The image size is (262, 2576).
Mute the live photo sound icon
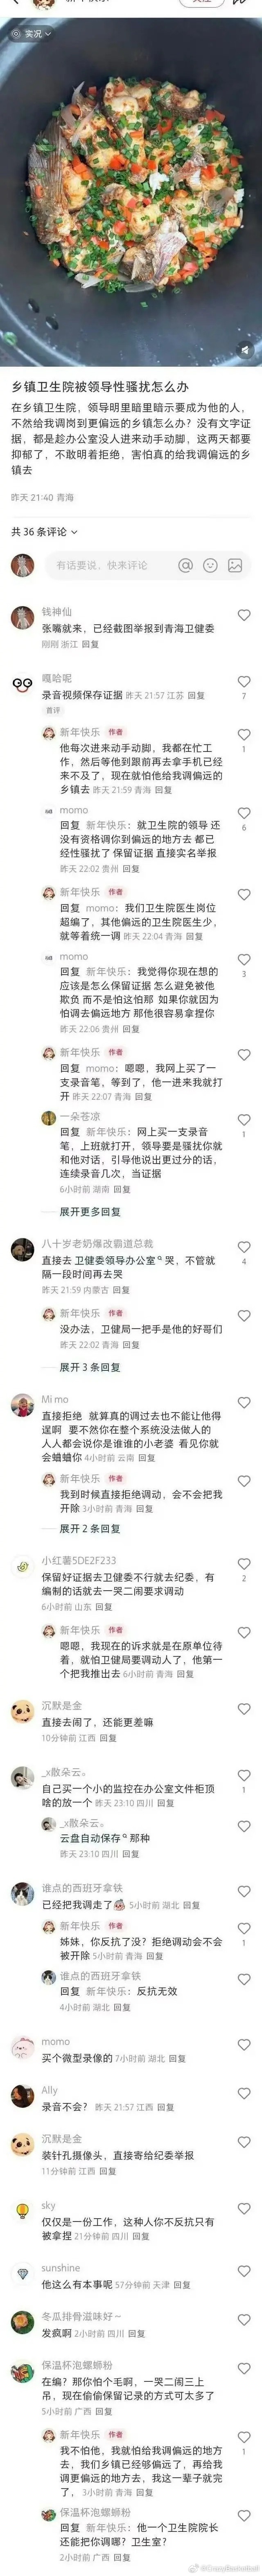pos(245,350)
